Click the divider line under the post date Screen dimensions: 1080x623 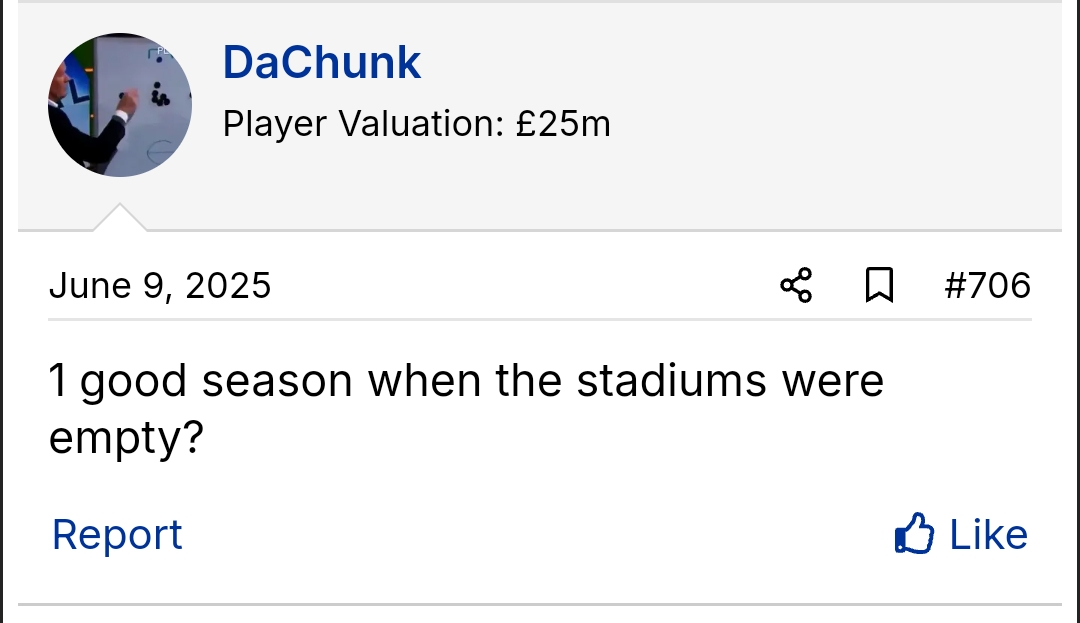click(x=540, y=320)
